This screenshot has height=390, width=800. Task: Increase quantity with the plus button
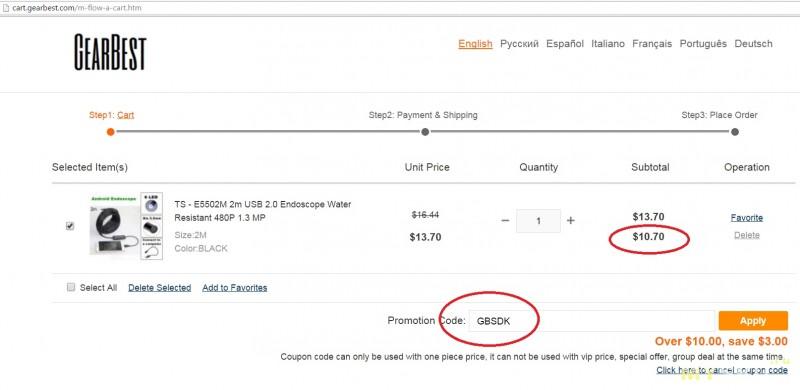coord(570,221)
